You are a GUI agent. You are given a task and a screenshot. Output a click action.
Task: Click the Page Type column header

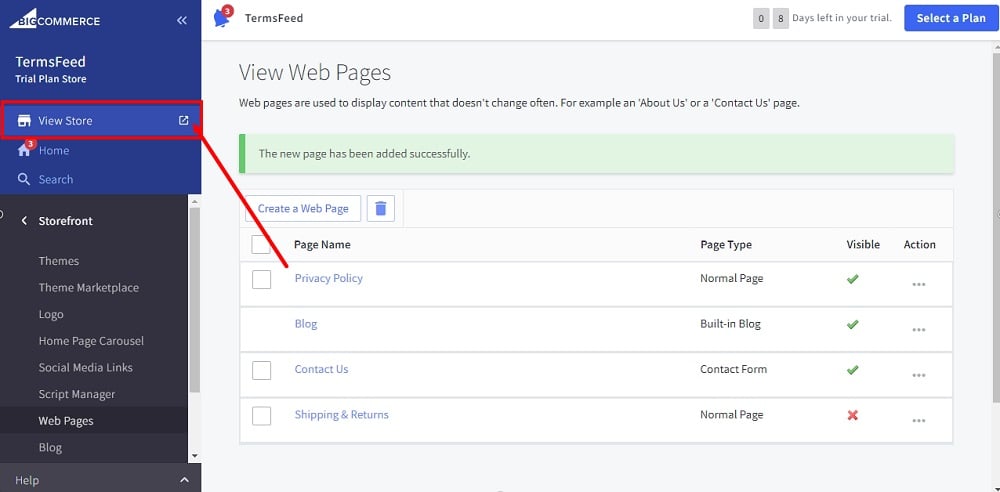pyautogui.click(x=726, y=244)
